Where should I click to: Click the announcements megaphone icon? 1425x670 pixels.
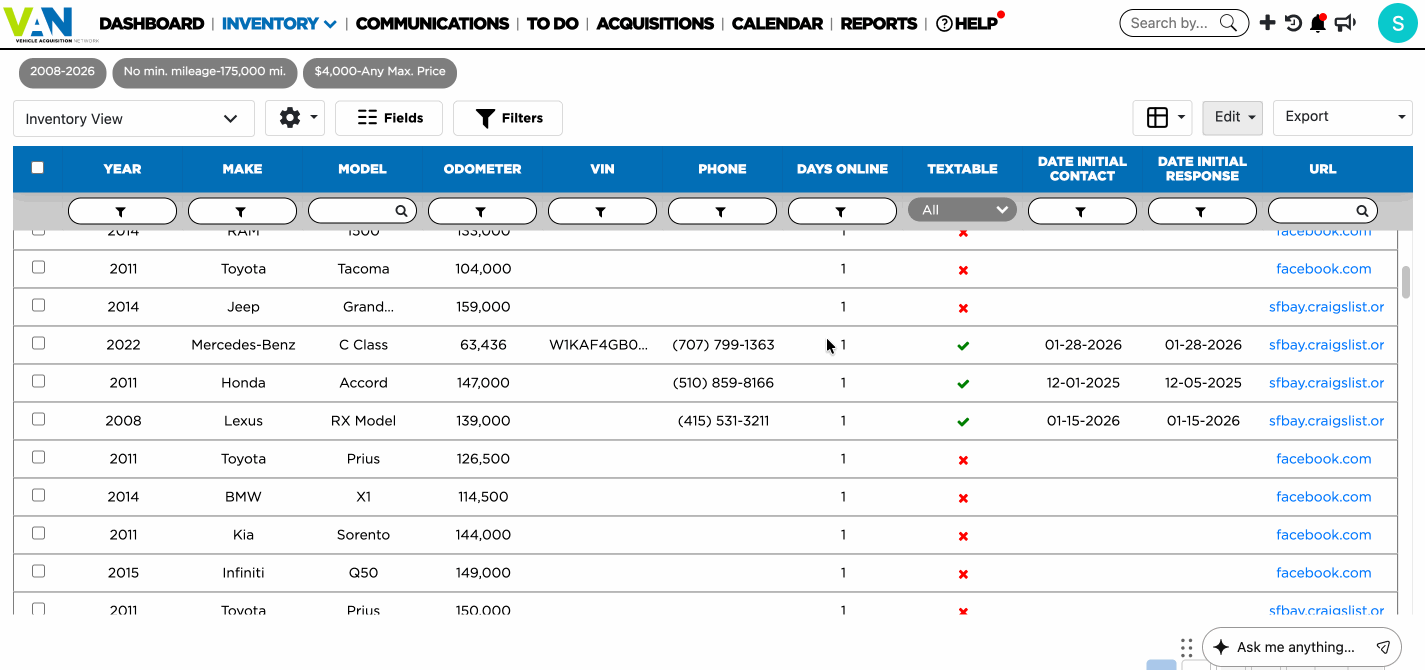(1346, 23)
